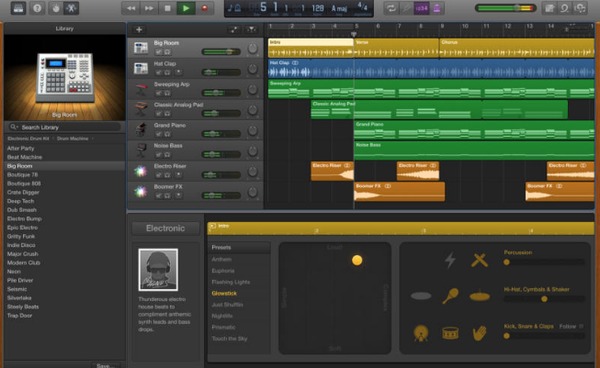
Task: Start playback with the green Play button
Action: pos(186,8)
